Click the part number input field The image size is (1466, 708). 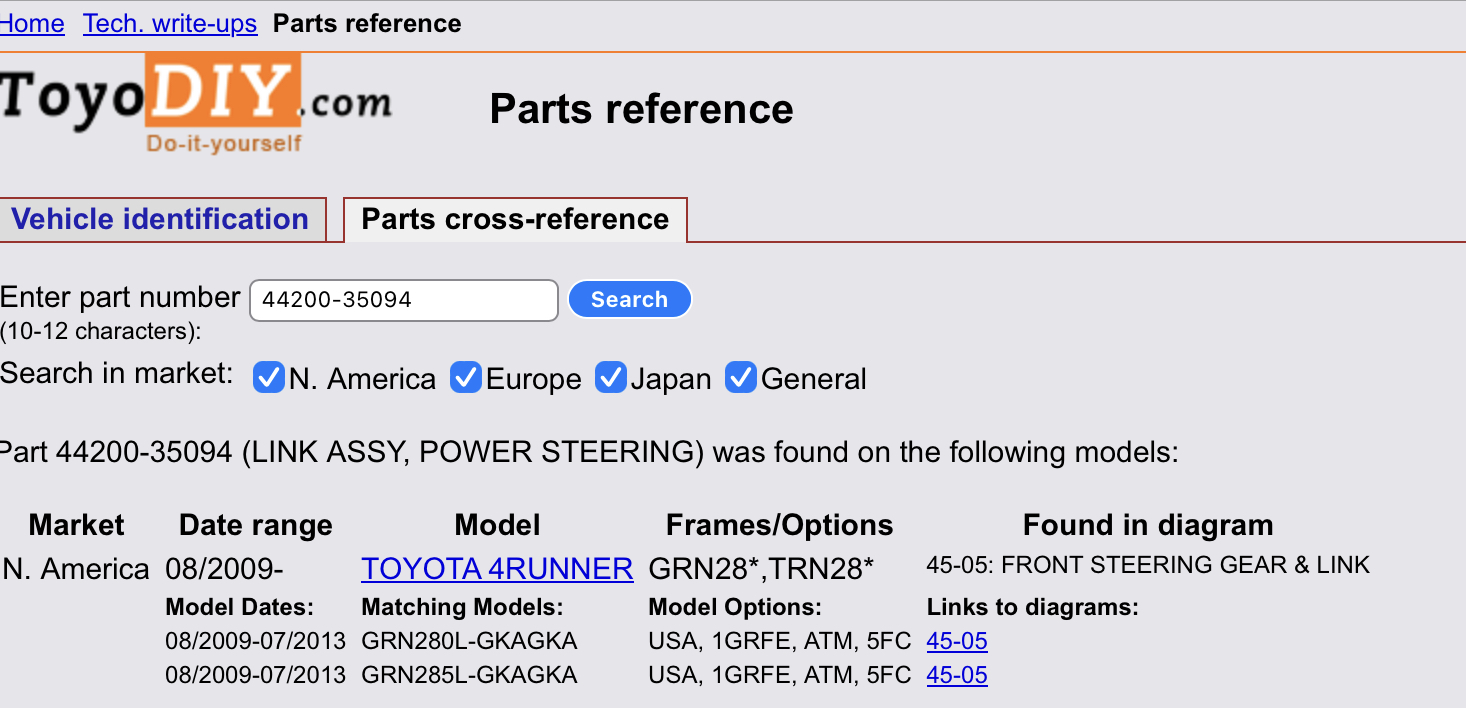(x=404, y=300)
